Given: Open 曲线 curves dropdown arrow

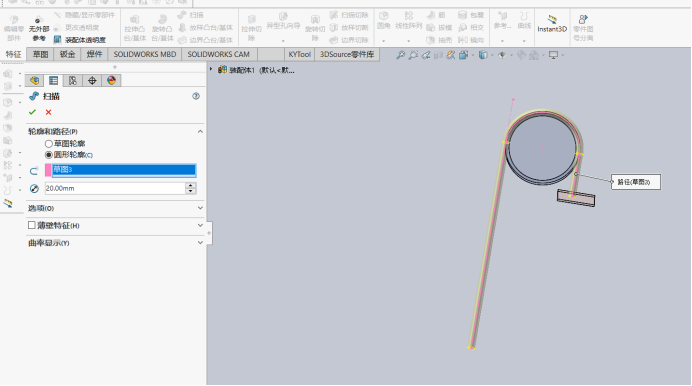Looking at the screenshot, I should click(x=524, y=41).
